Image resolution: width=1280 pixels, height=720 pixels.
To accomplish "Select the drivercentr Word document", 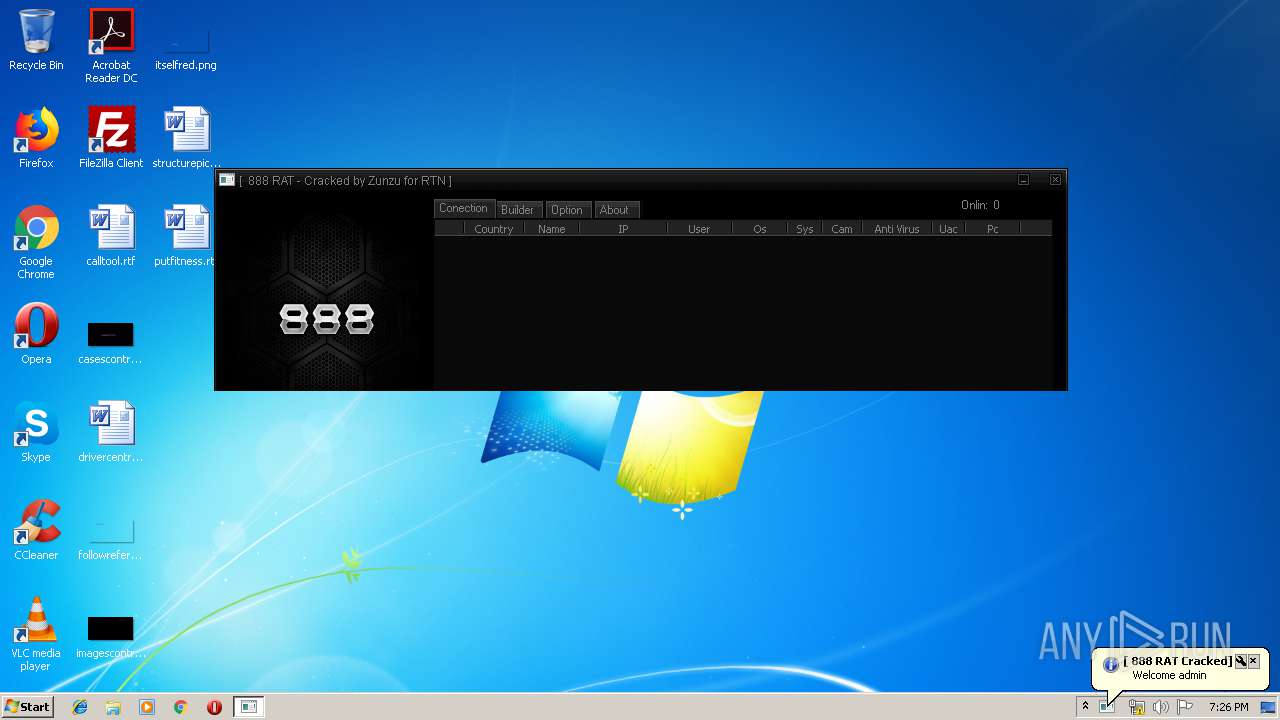I will pos(111,432).
